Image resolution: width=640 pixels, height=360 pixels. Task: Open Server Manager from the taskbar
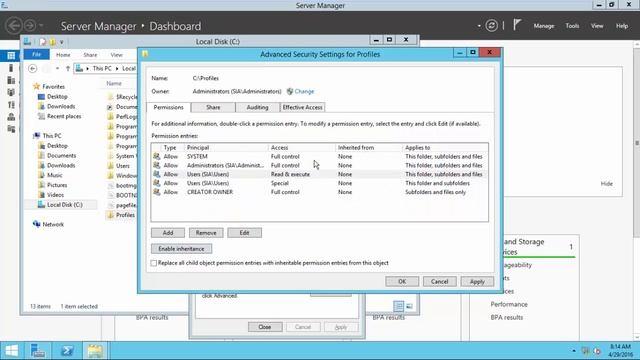tap(38, 351)
